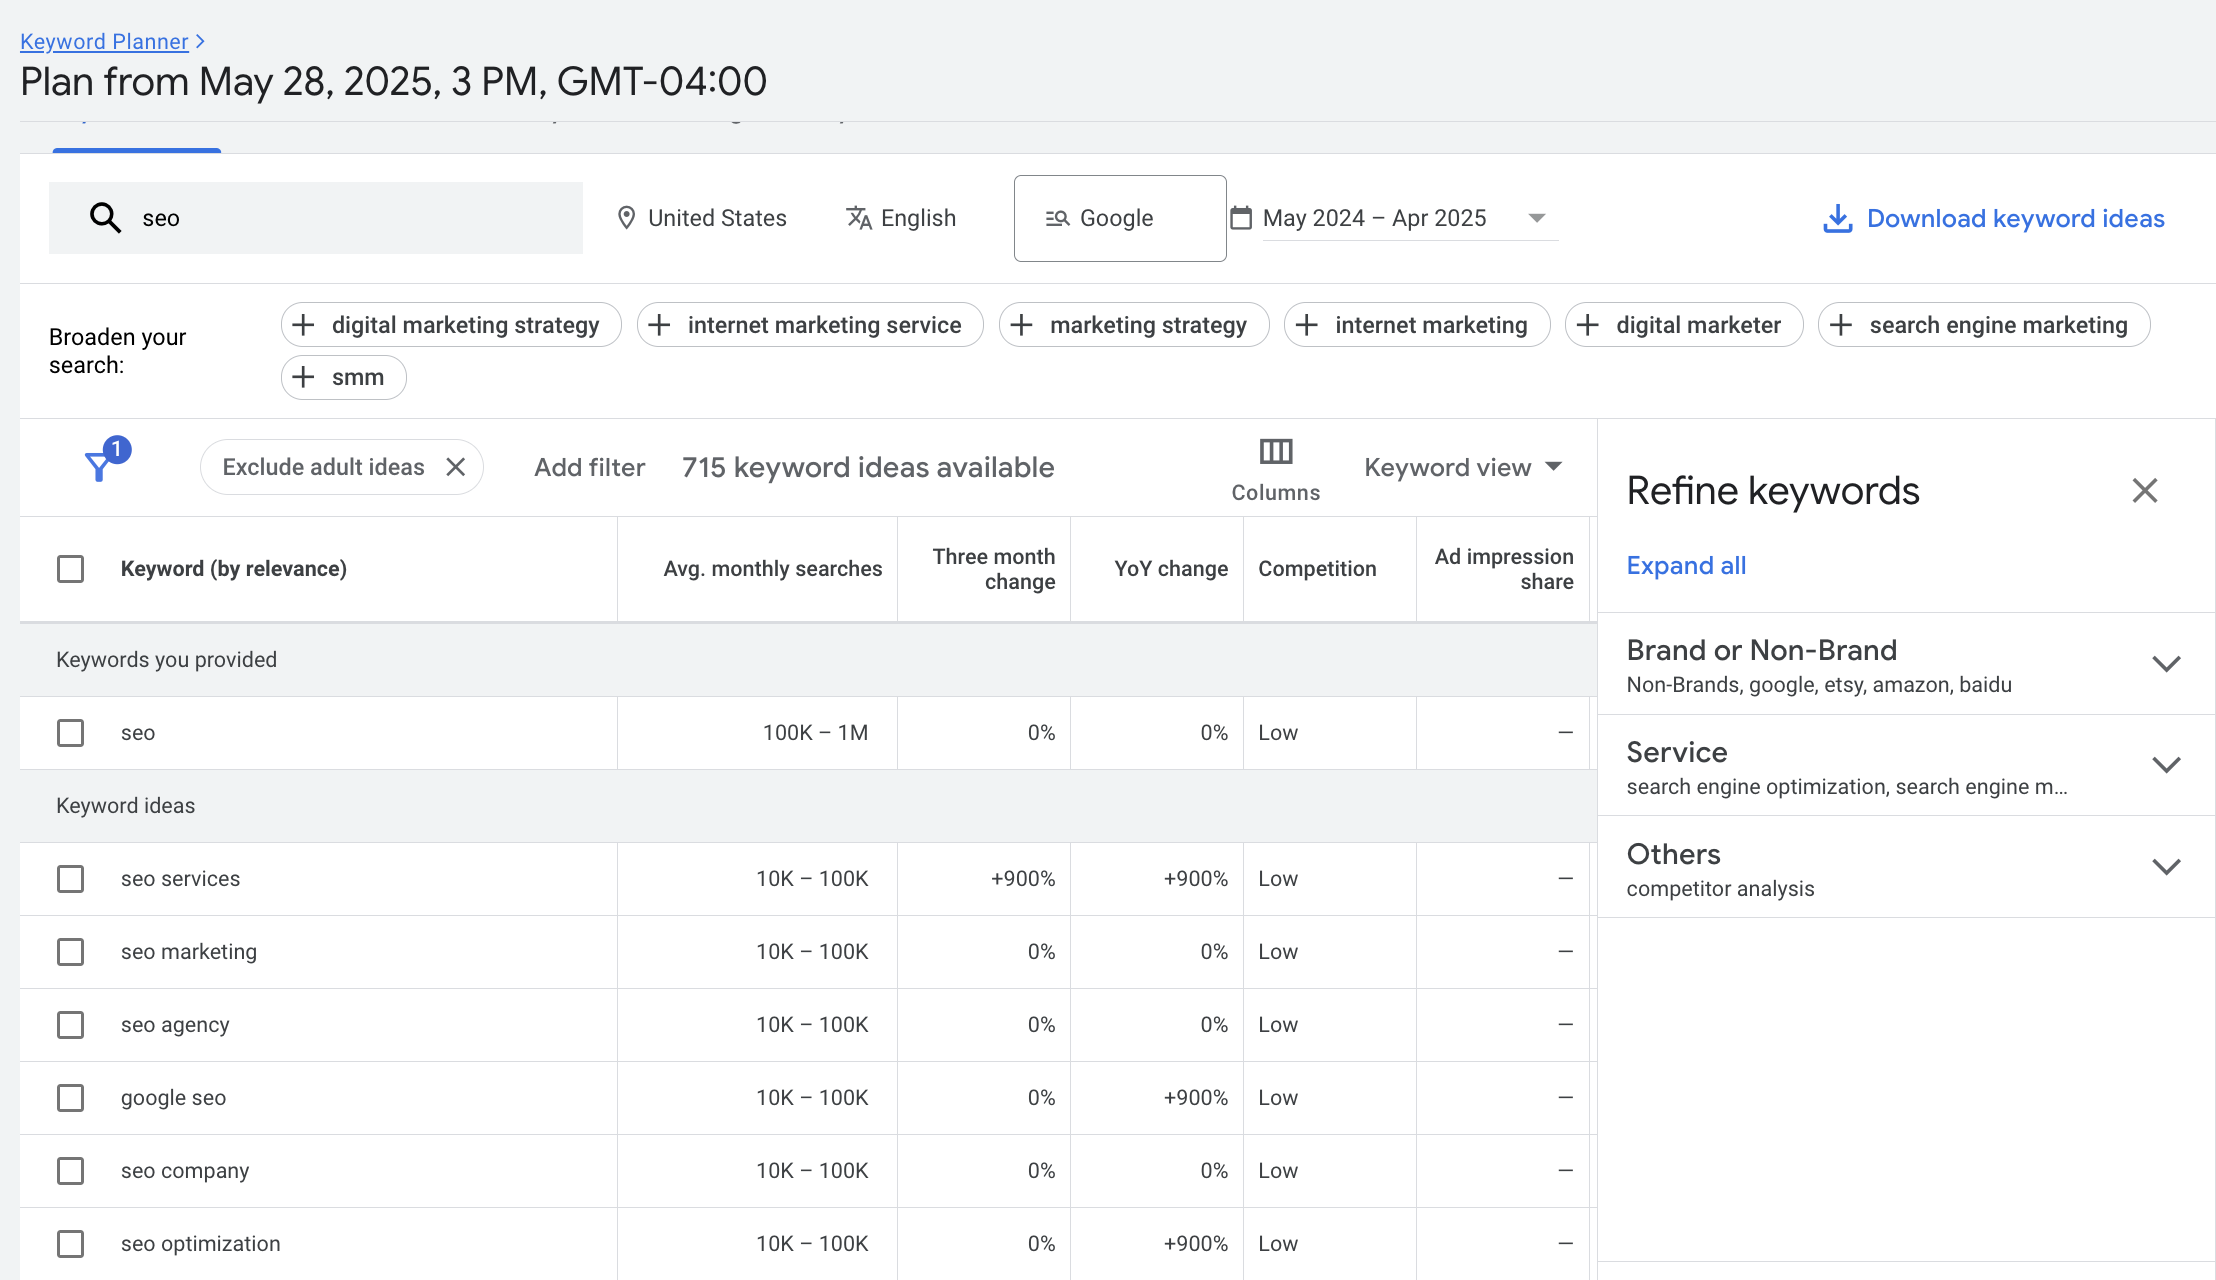Click the translate icon beside English

coord(858,217)
